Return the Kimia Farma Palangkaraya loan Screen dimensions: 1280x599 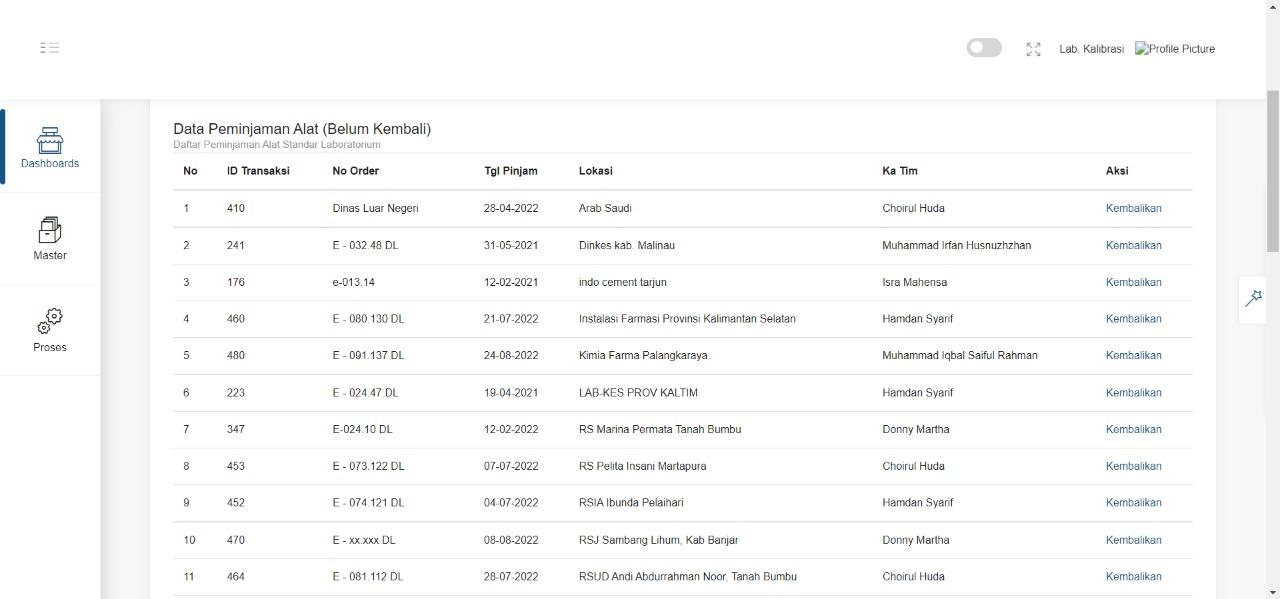click(1133, 355)
